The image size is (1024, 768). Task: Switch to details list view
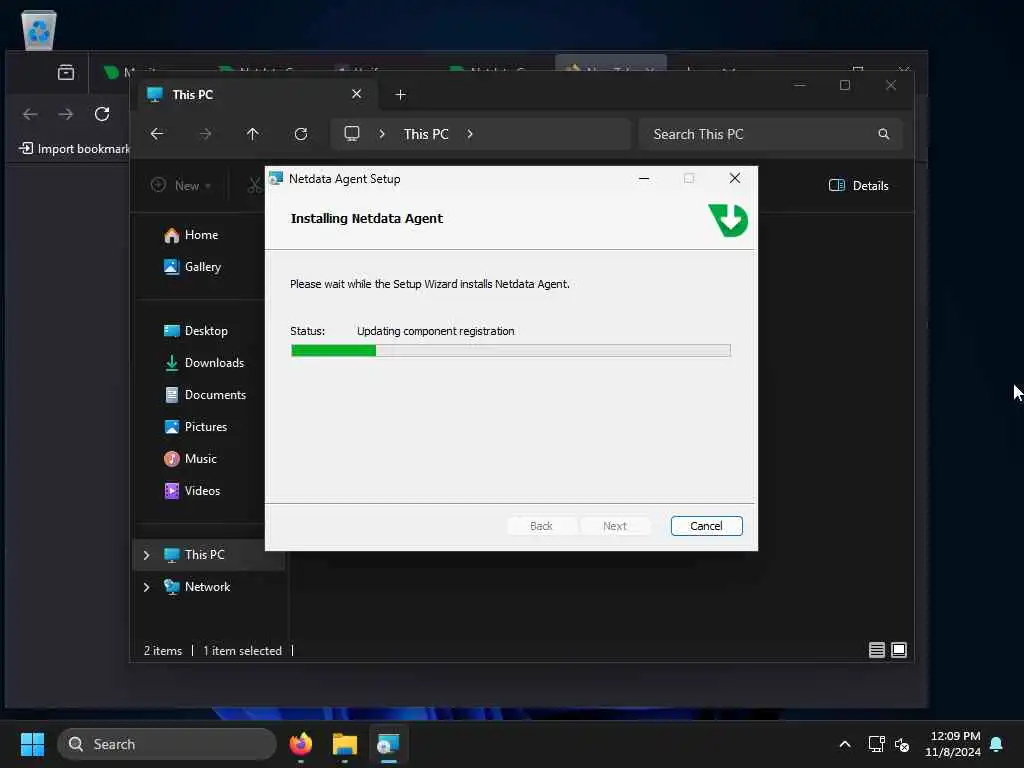pyautogui.click(x=876, y=650)
